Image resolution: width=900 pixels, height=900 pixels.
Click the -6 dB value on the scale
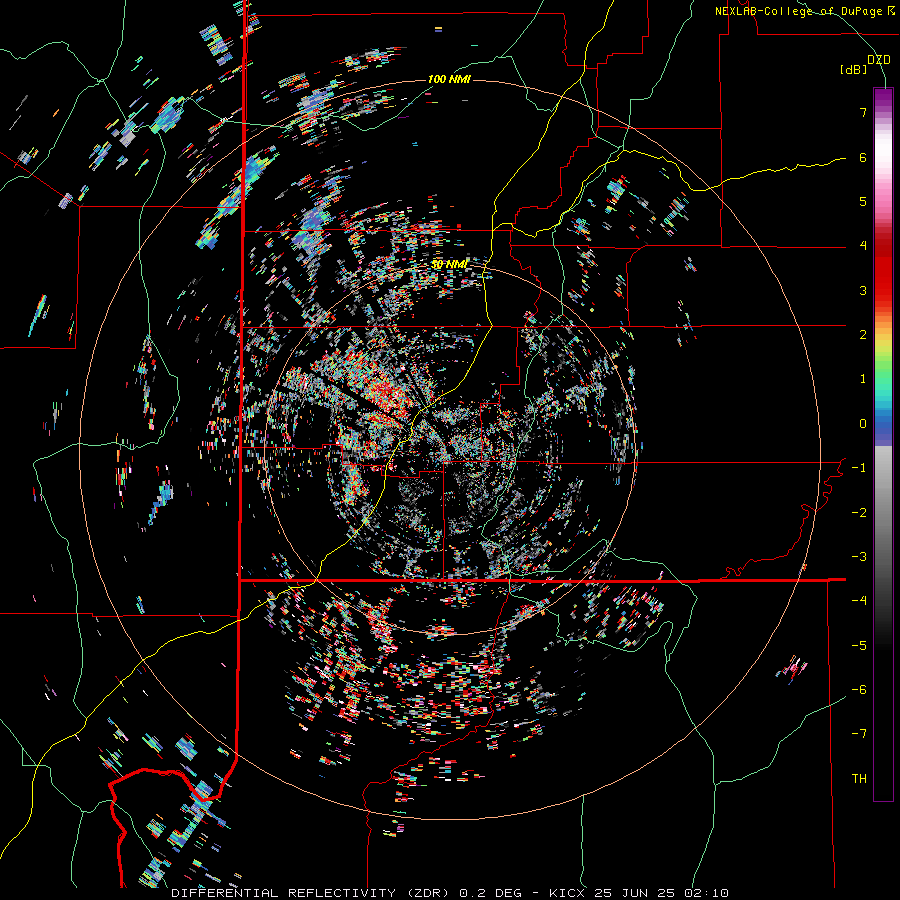coord(859,690)
